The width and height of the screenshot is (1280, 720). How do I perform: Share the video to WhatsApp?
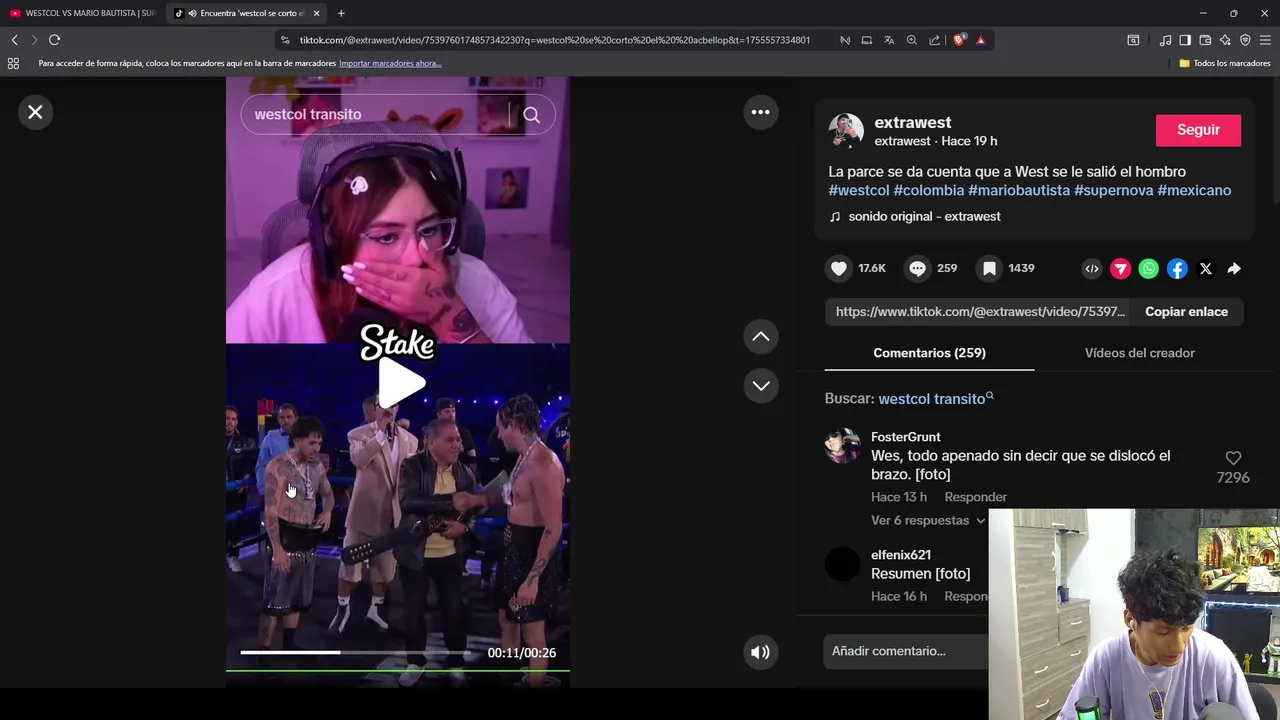click(1149, 268)
